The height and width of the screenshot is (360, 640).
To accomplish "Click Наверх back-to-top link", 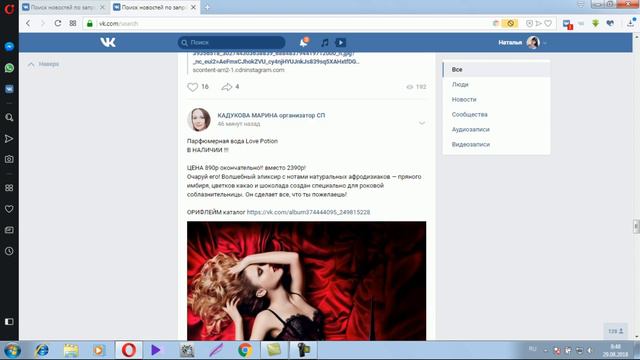I will point(43,64).
